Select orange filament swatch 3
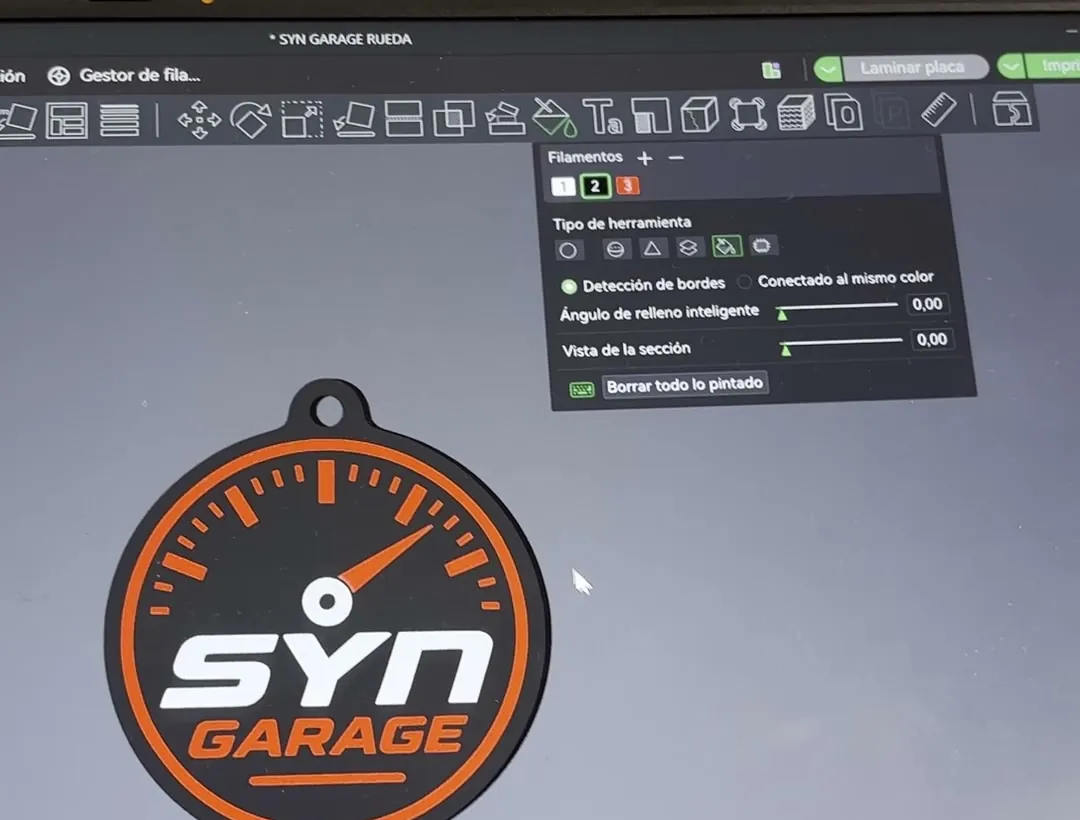This screenshot has height=820, width=1080. 627,185
